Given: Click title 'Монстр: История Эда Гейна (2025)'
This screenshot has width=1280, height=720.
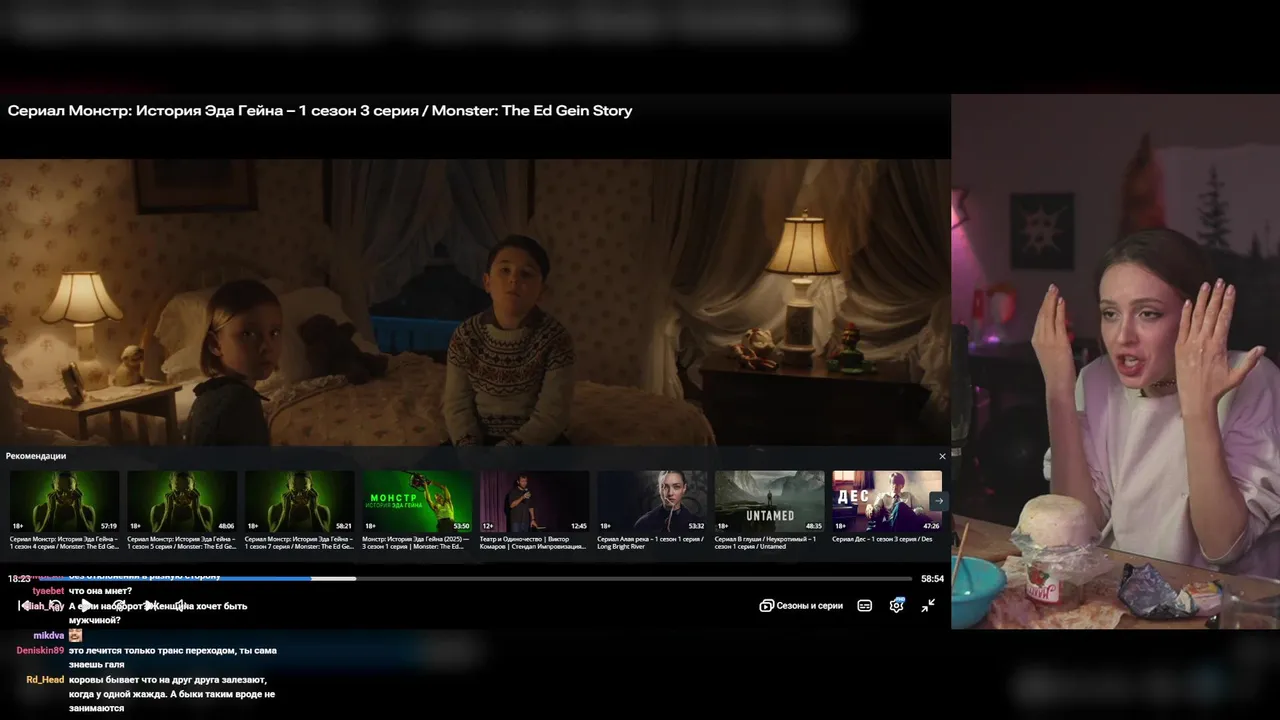Looking at the screenshot, I should click(415, 543).
